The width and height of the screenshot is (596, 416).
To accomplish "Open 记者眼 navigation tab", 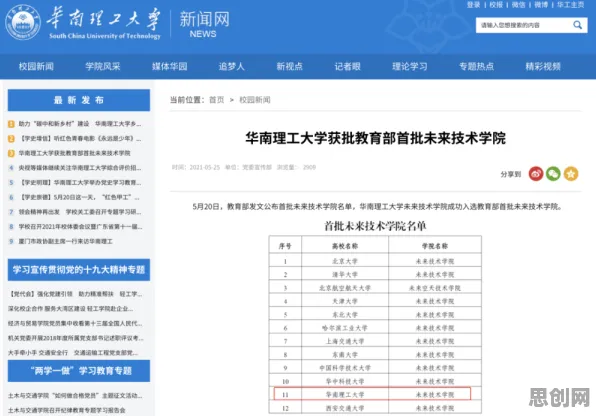I will [347, 67].
